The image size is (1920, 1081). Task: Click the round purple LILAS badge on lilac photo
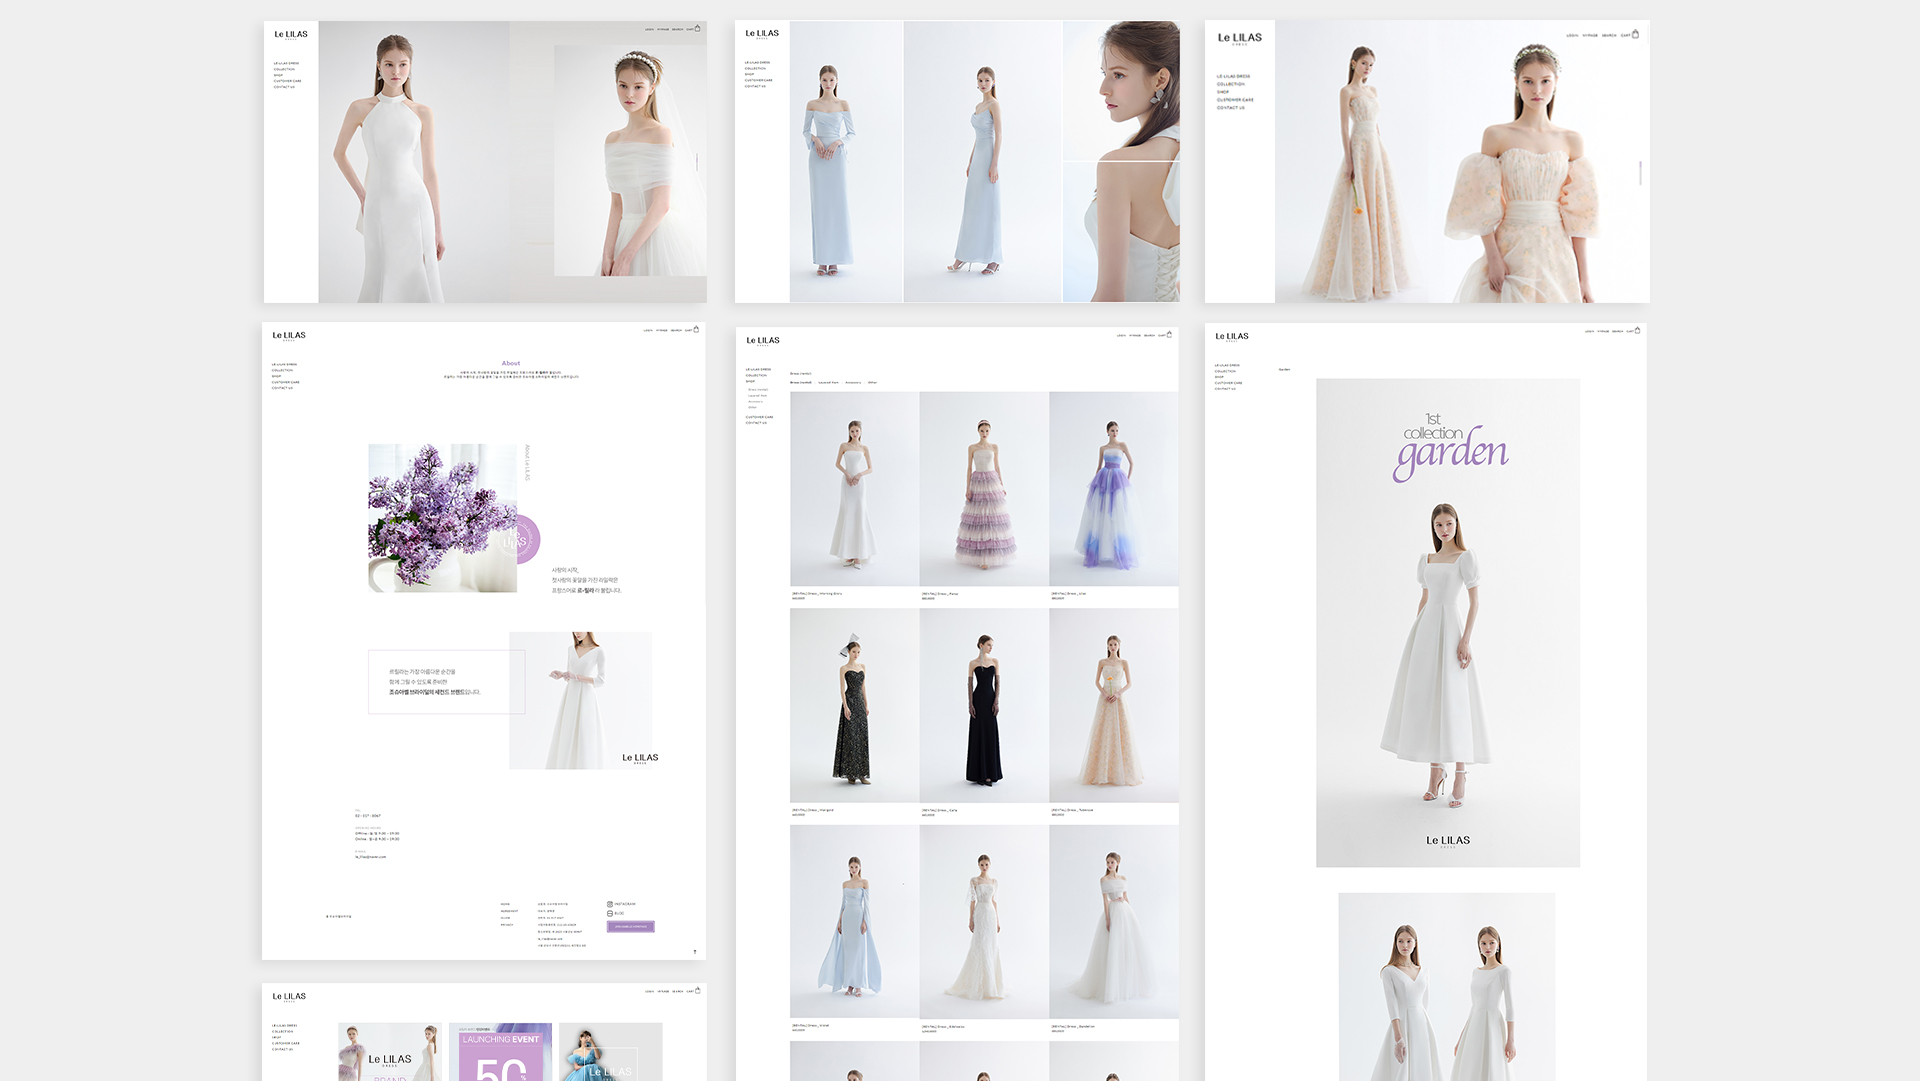point(518,540)
